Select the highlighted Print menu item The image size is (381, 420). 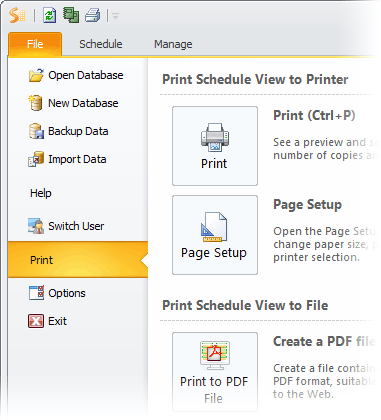[x=78, y=260]
